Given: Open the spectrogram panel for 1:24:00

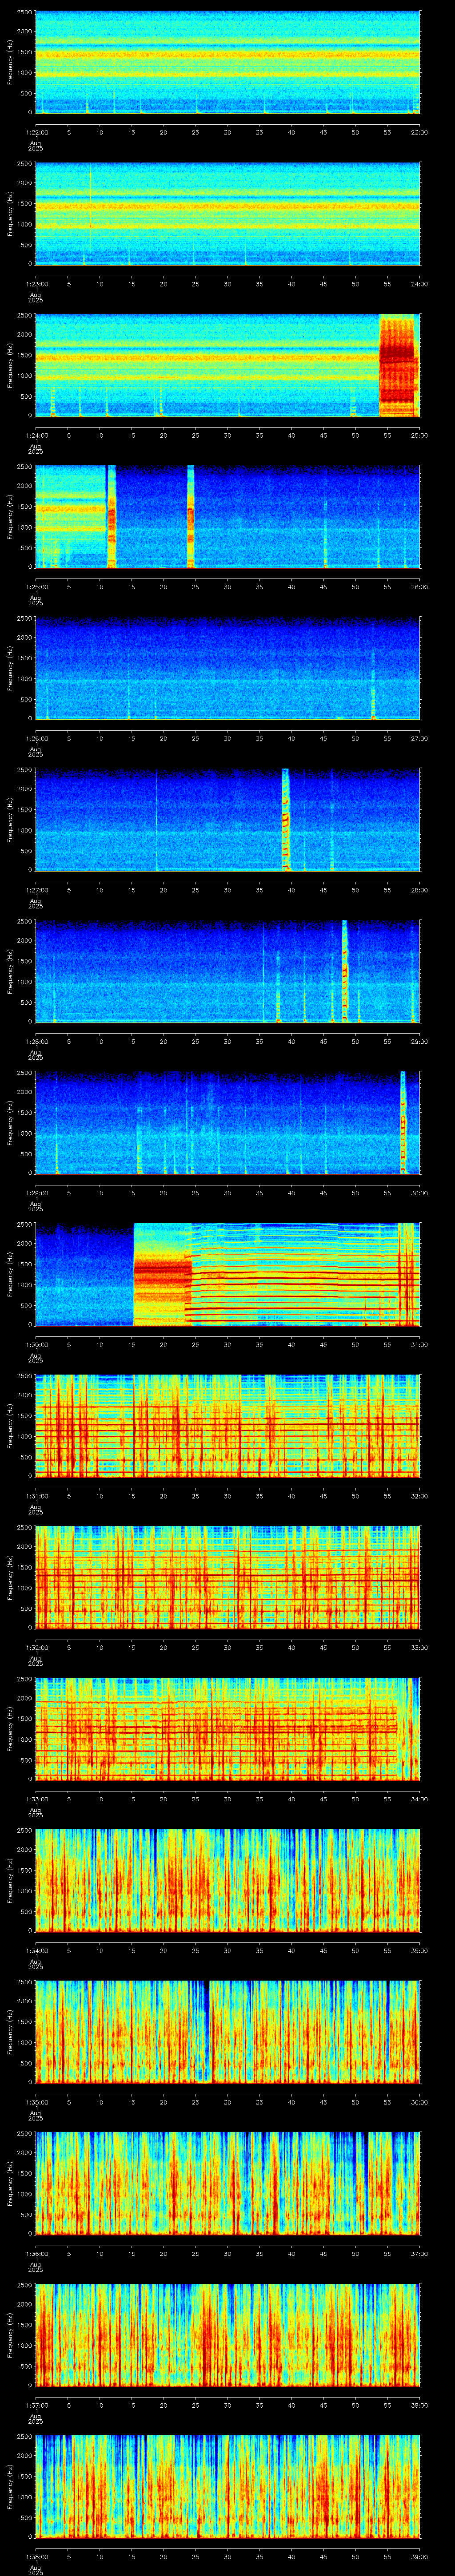Looking at the screenshot, I should click(227, 365).
